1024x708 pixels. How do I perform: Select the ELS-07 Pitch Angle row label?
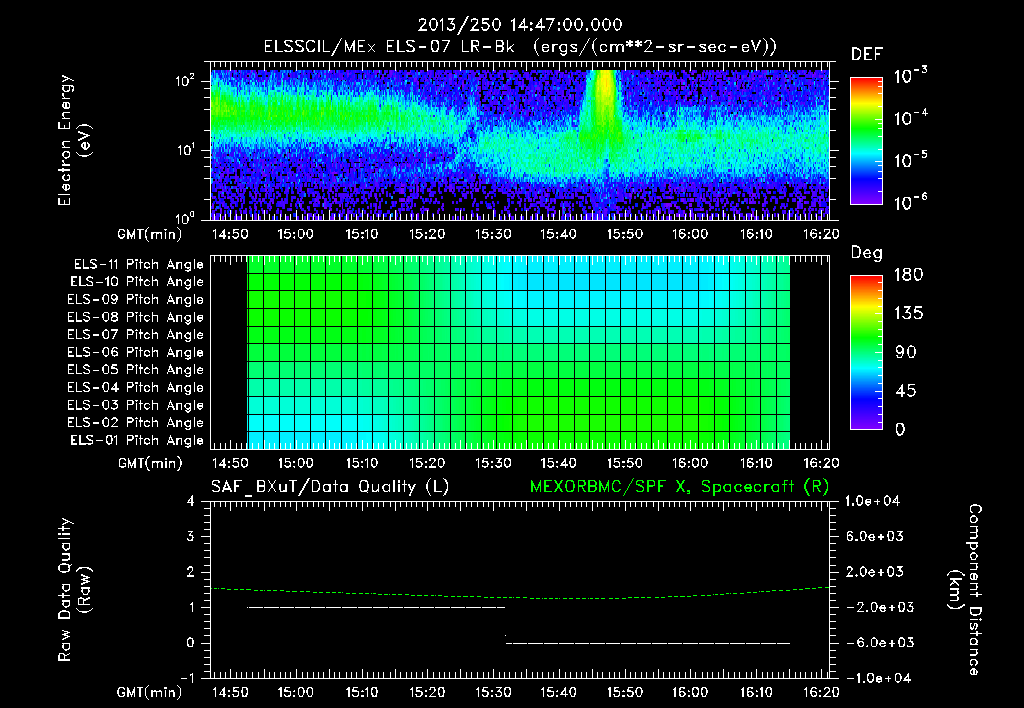tap(135, 334)
